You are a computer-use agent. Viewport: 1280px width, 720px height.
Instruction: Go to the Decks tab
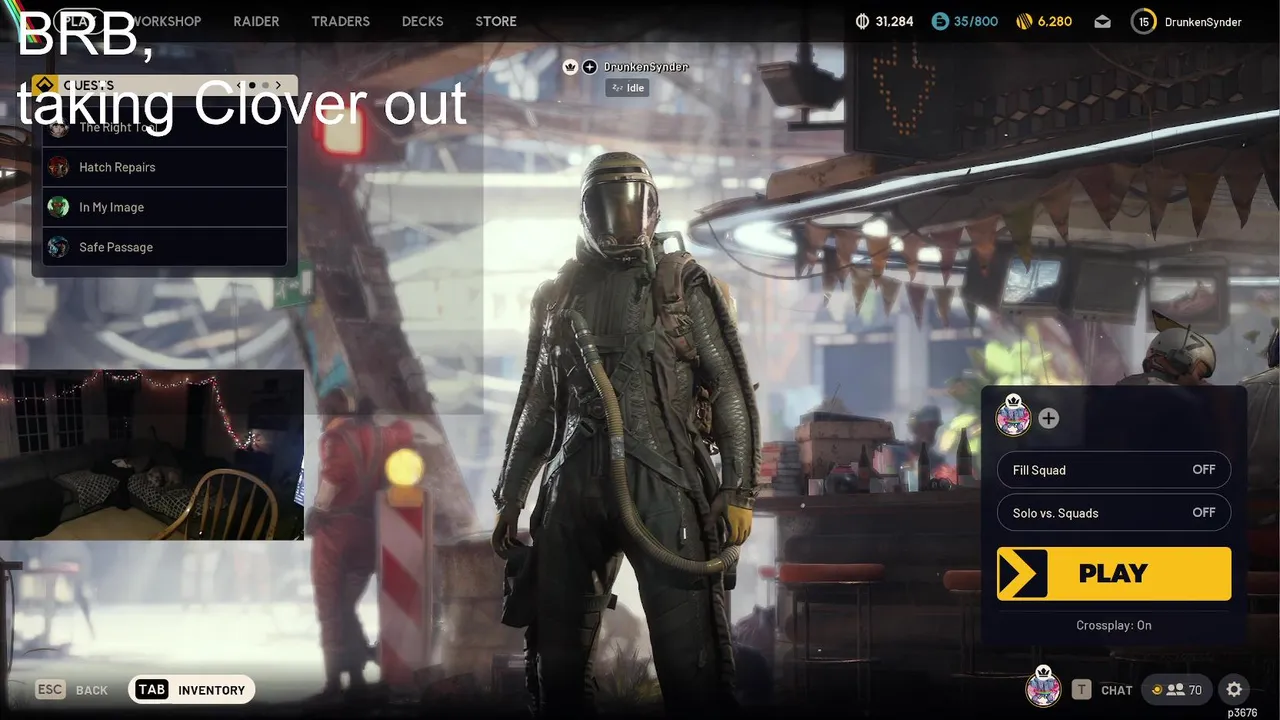point(422,21)
